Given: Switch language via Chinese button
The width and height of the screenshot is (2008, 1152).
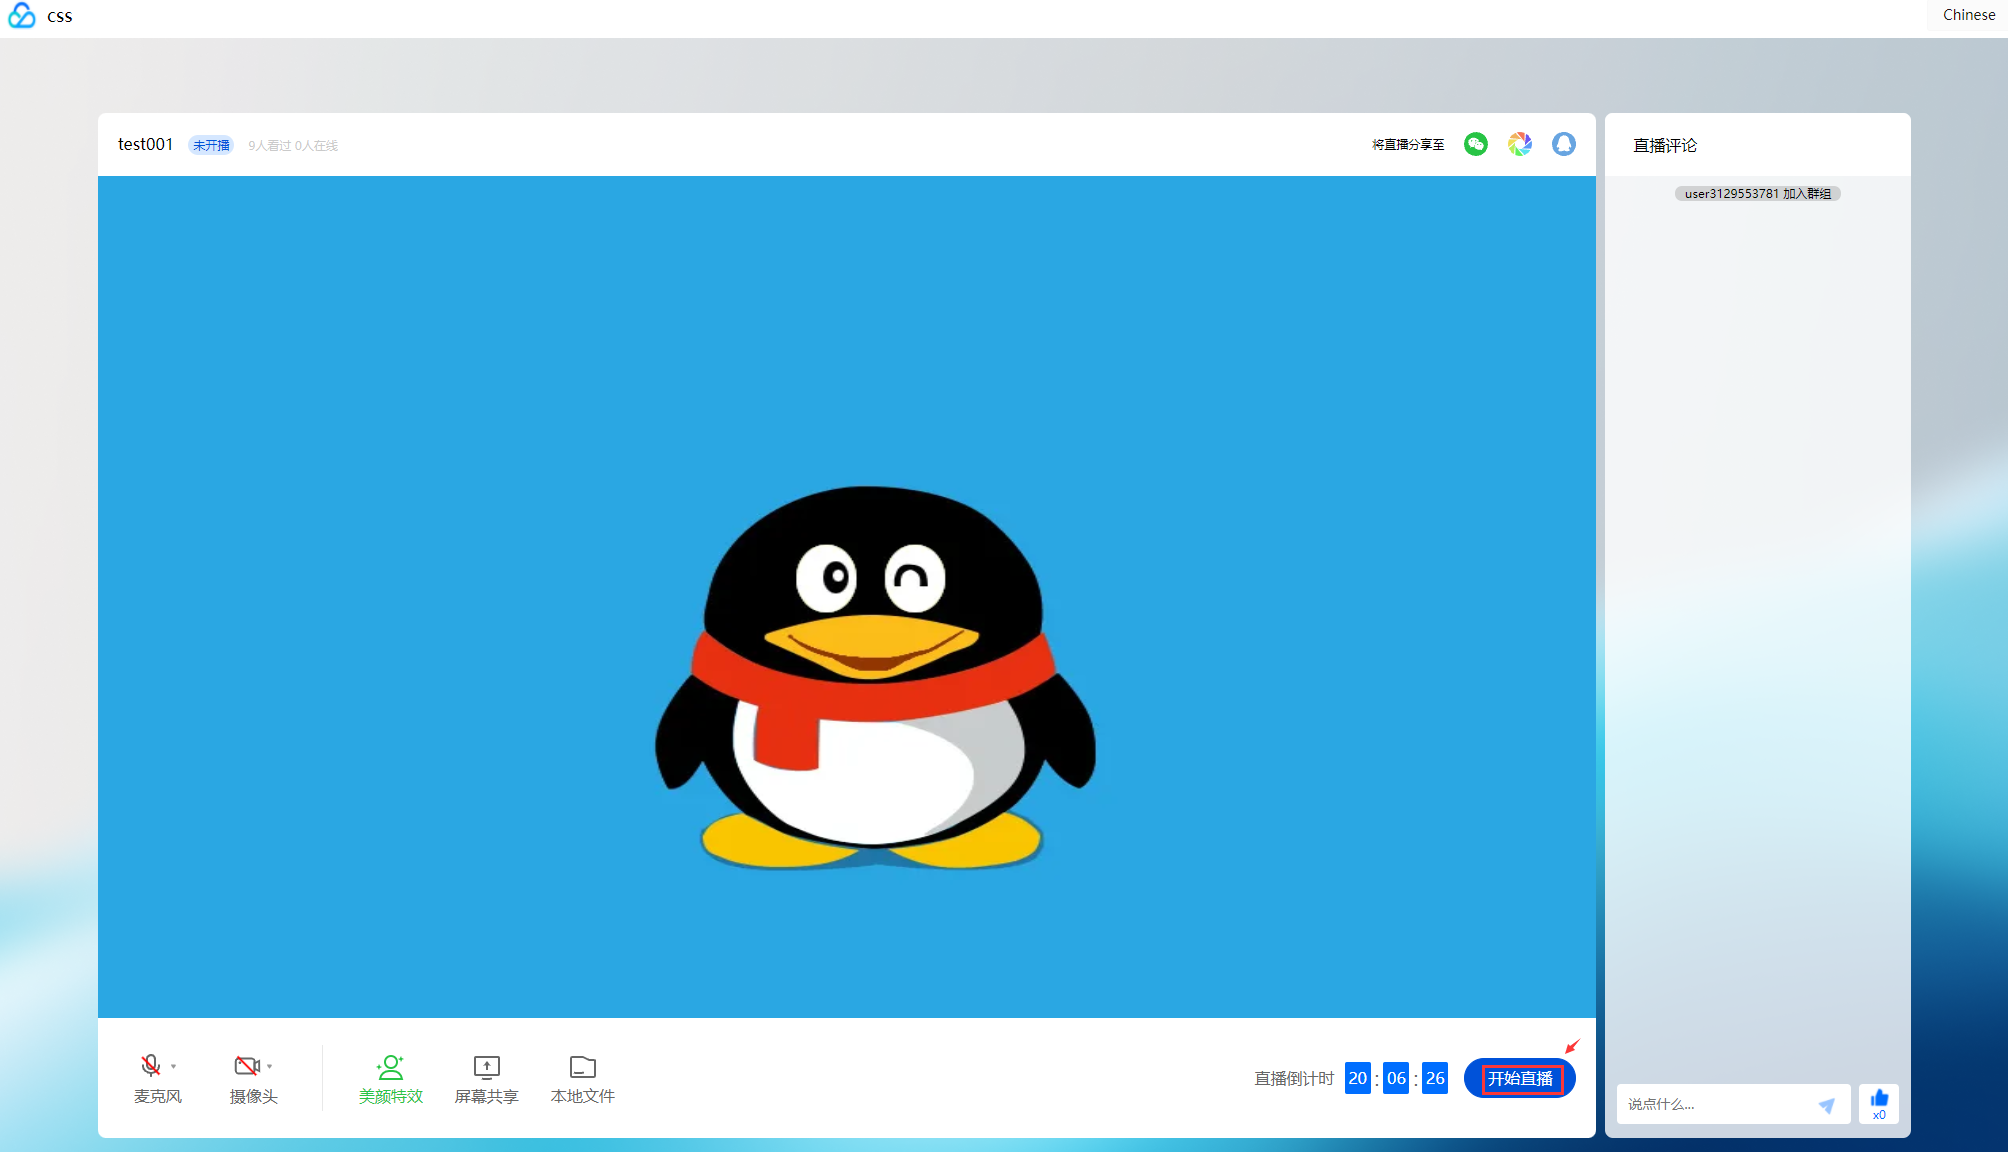Looking at the screenshot, I should (1968, 15).
